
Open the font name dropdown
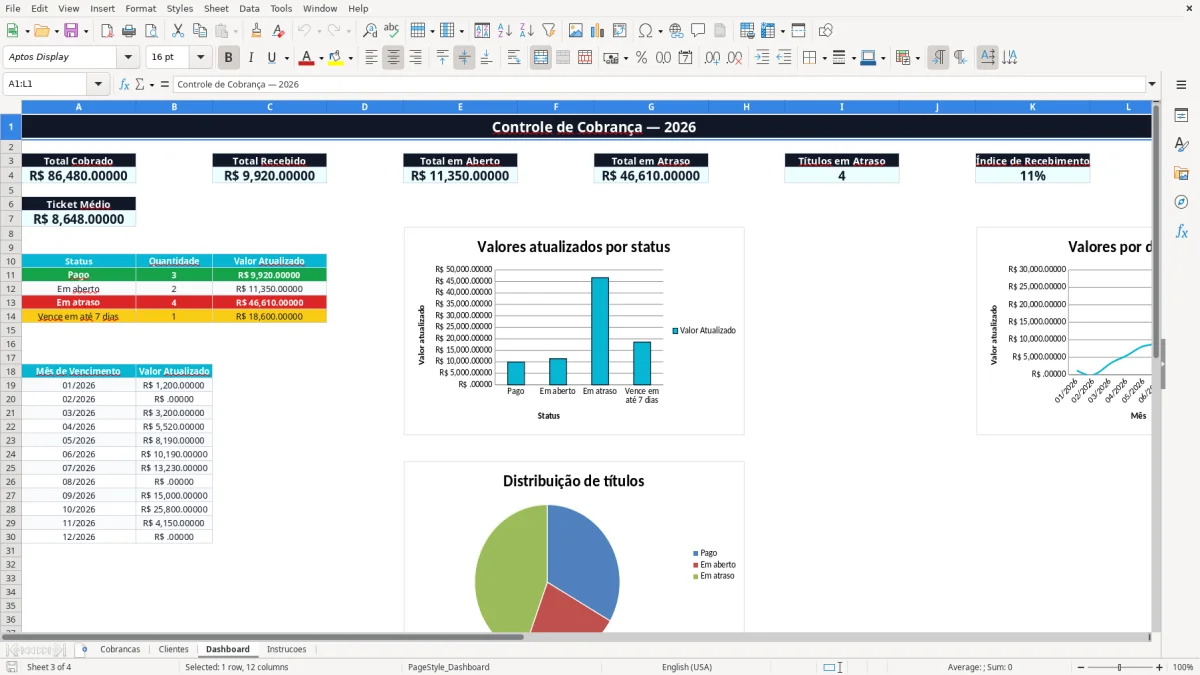click(x=127, y=58)
